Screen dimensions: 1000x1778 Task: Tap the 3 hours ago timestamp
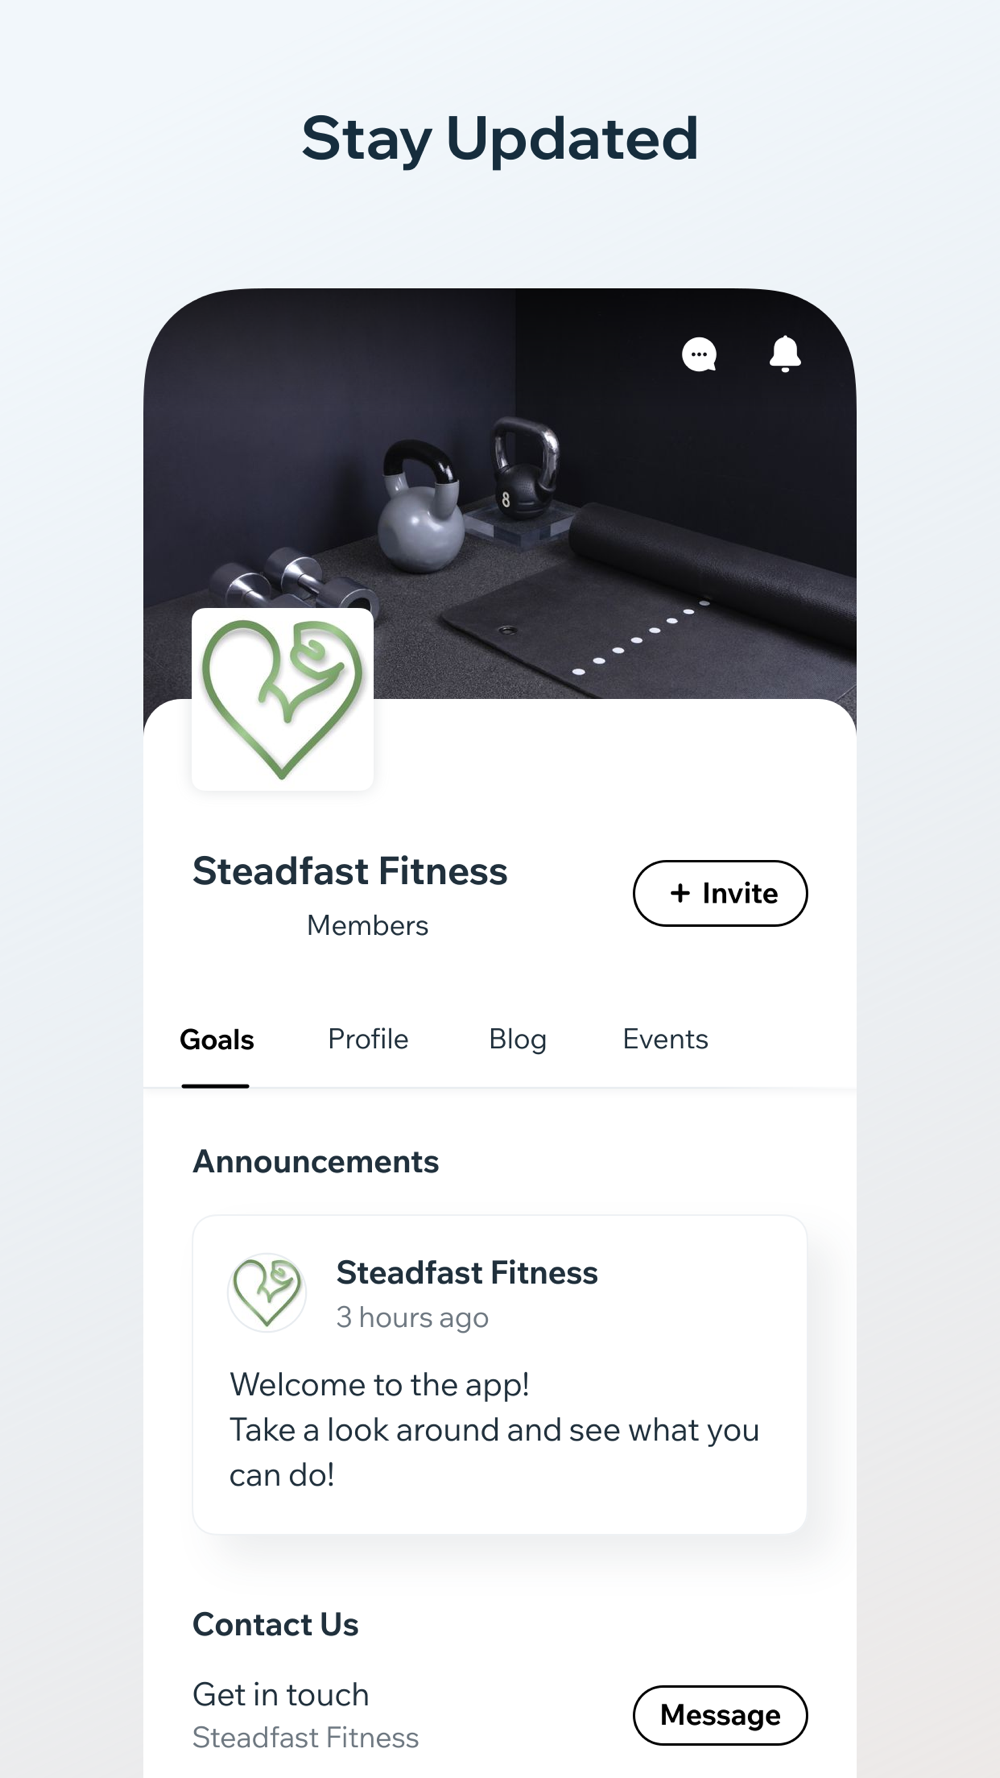click(x=412, y=1318)
